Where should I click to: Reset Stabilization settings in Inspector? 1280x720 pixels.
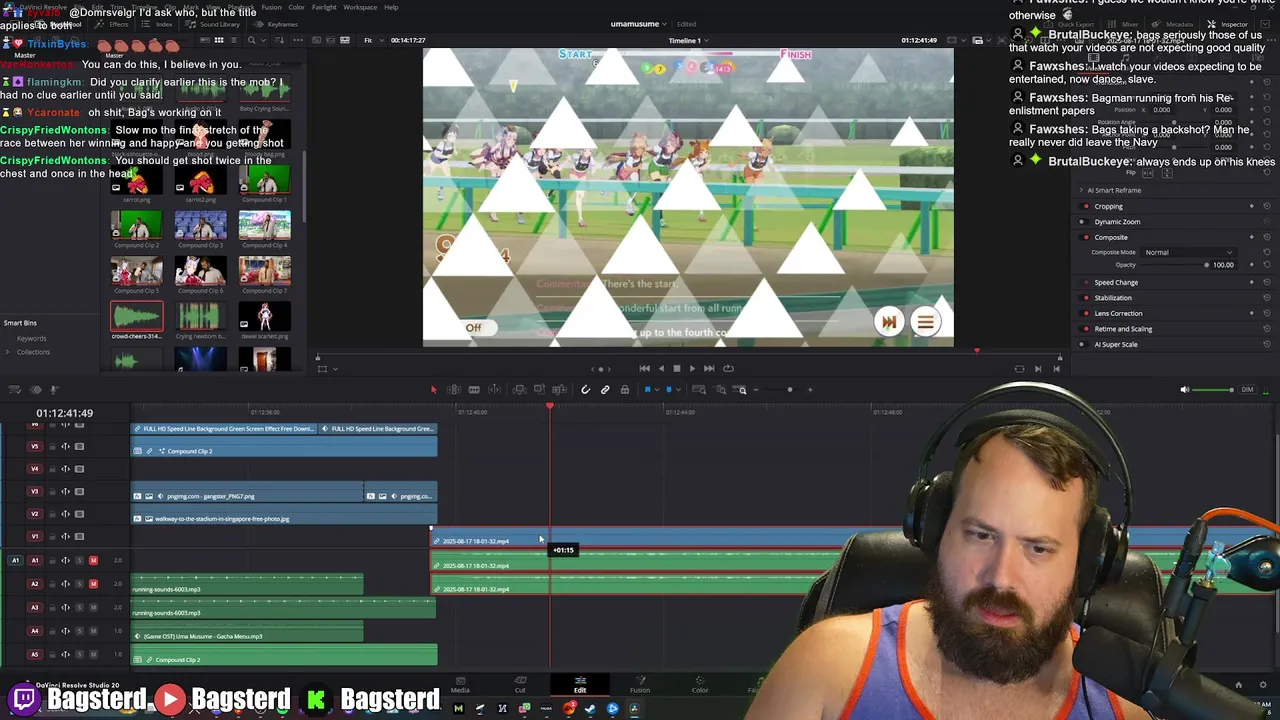(x=1267, y=298)
